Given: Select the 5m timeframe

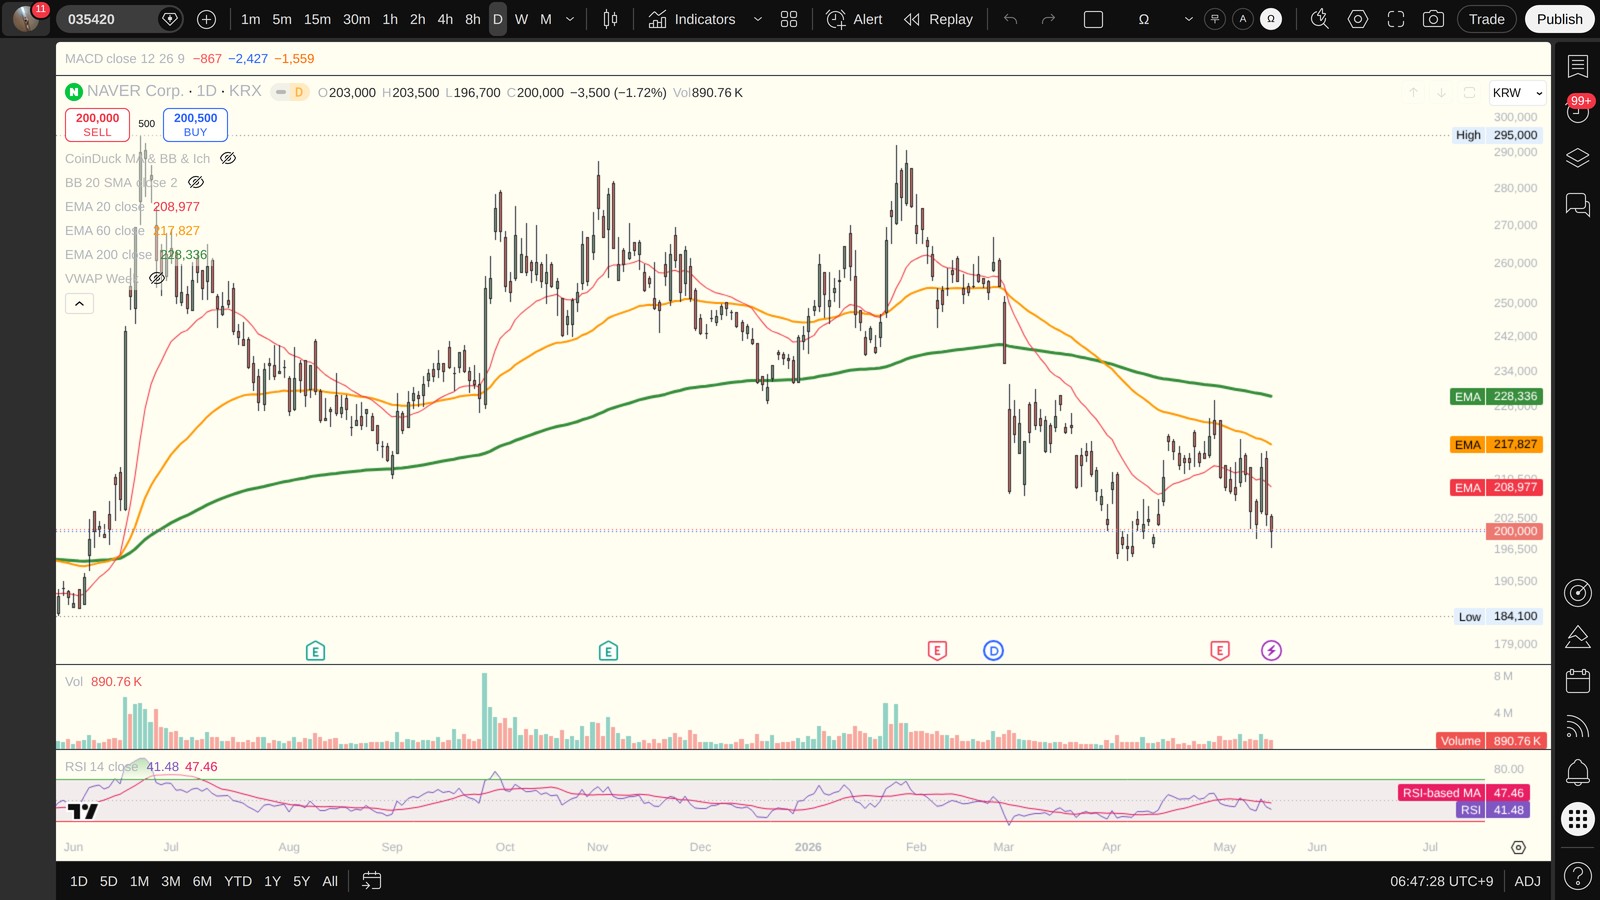Looking at the screenshot, I should [282, 19].
